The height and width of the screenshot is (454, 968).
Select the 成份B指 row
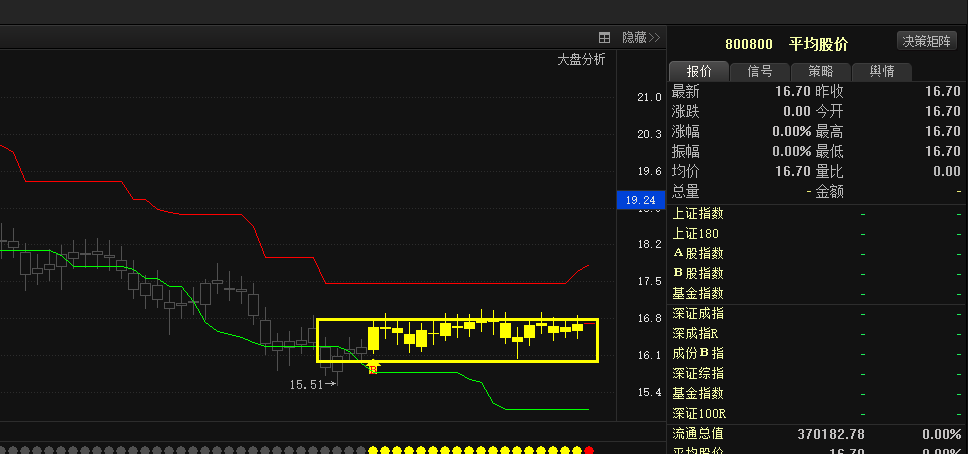817,353
